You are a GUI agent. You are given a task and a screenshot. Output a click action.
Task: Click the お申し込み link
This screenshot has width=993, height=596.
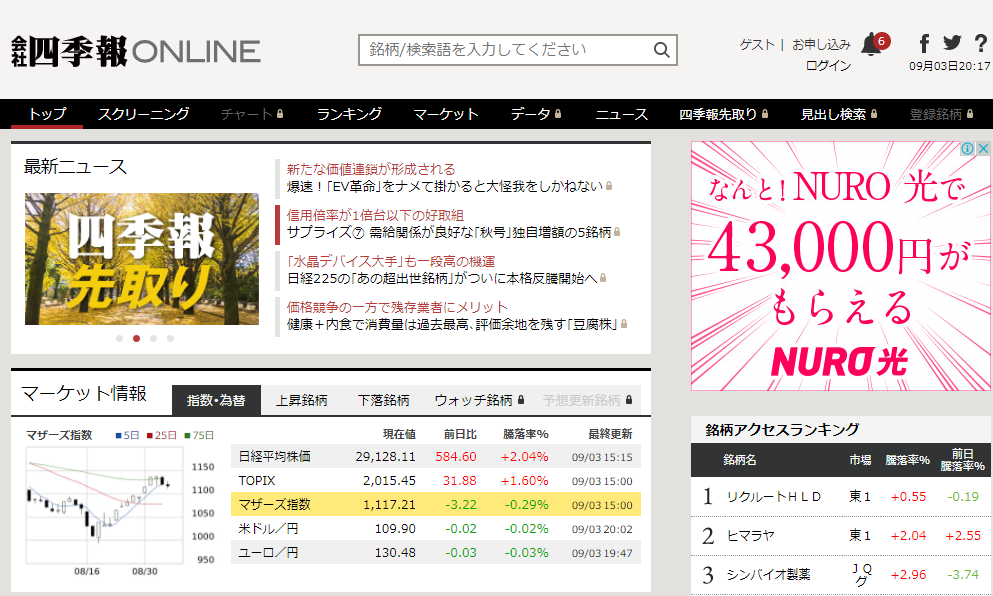[x=821, y=45]
